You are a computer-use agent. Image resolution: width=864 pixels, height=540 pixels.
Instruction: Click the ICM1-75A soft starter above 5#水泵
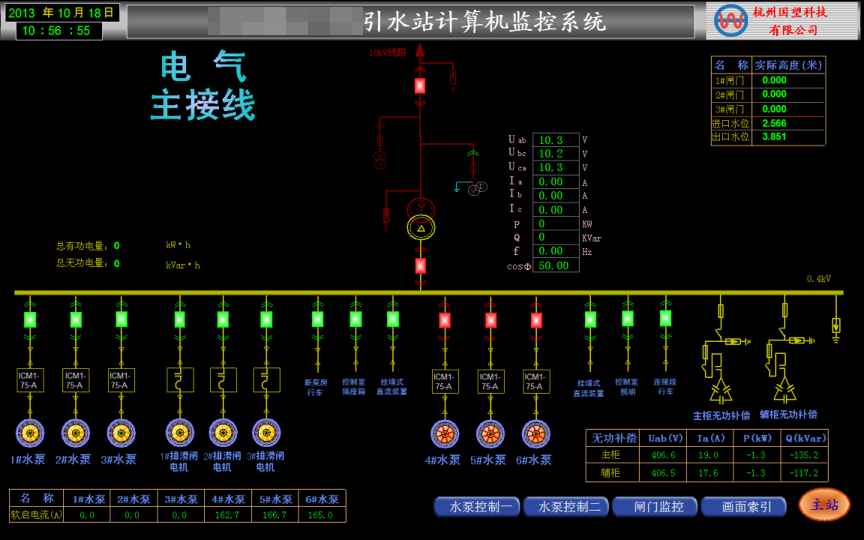490,381
